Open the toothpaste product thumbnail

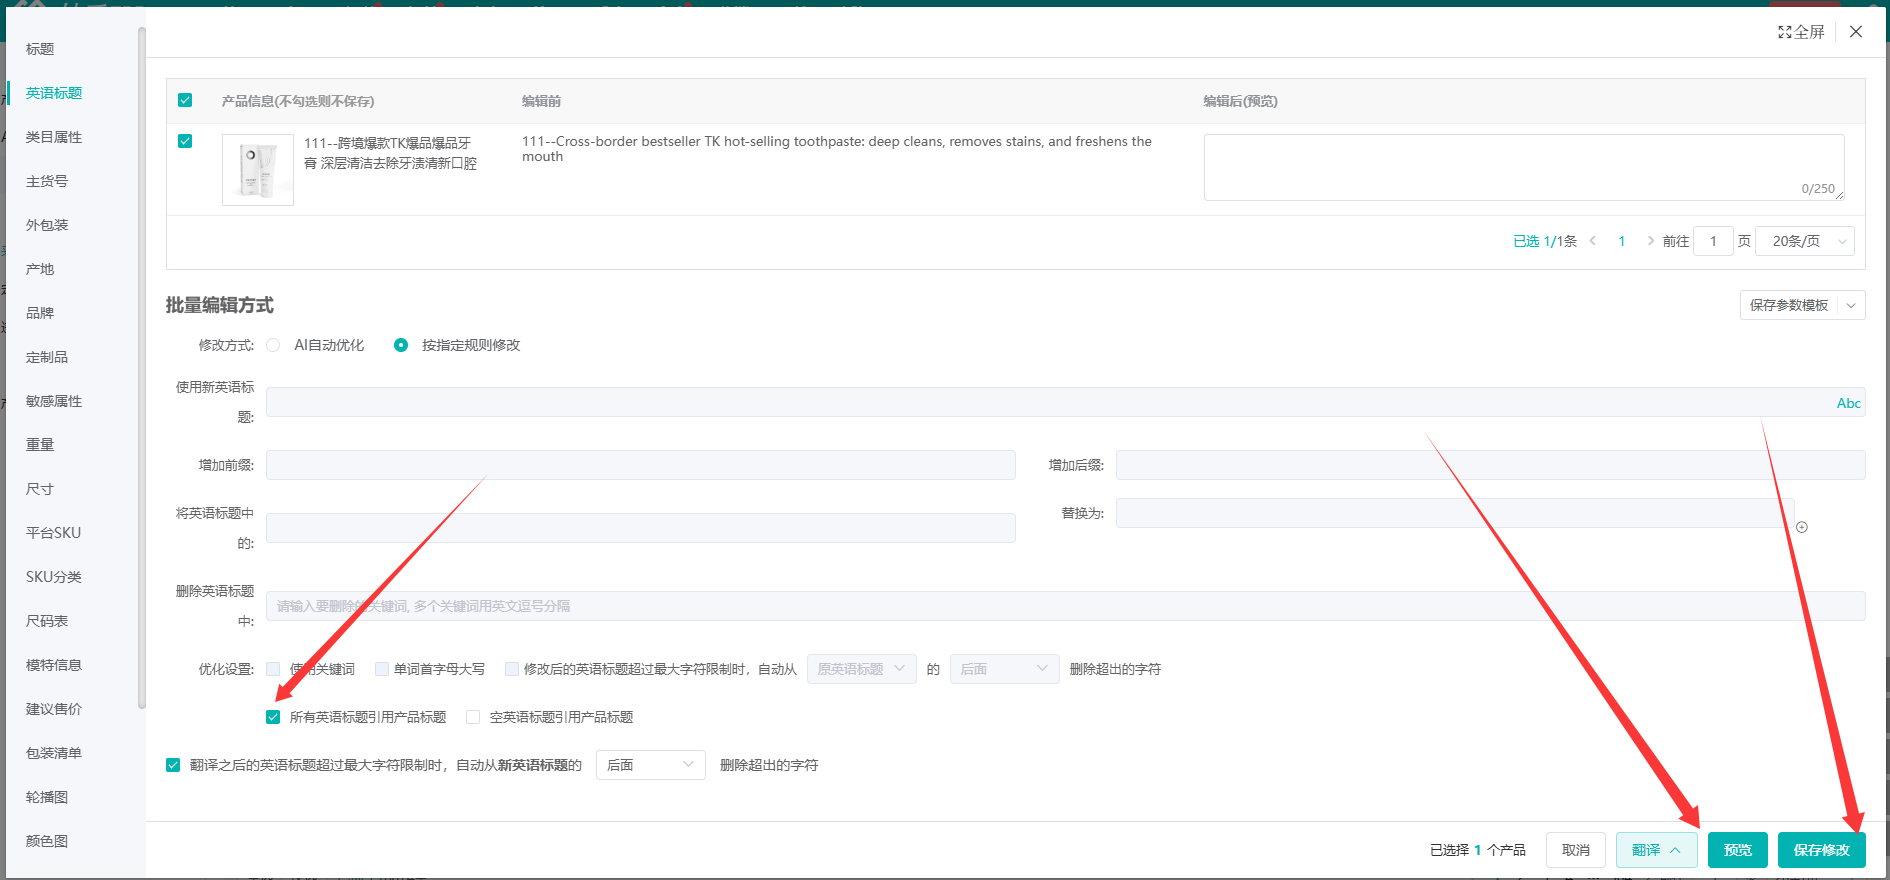pos(258,170)
